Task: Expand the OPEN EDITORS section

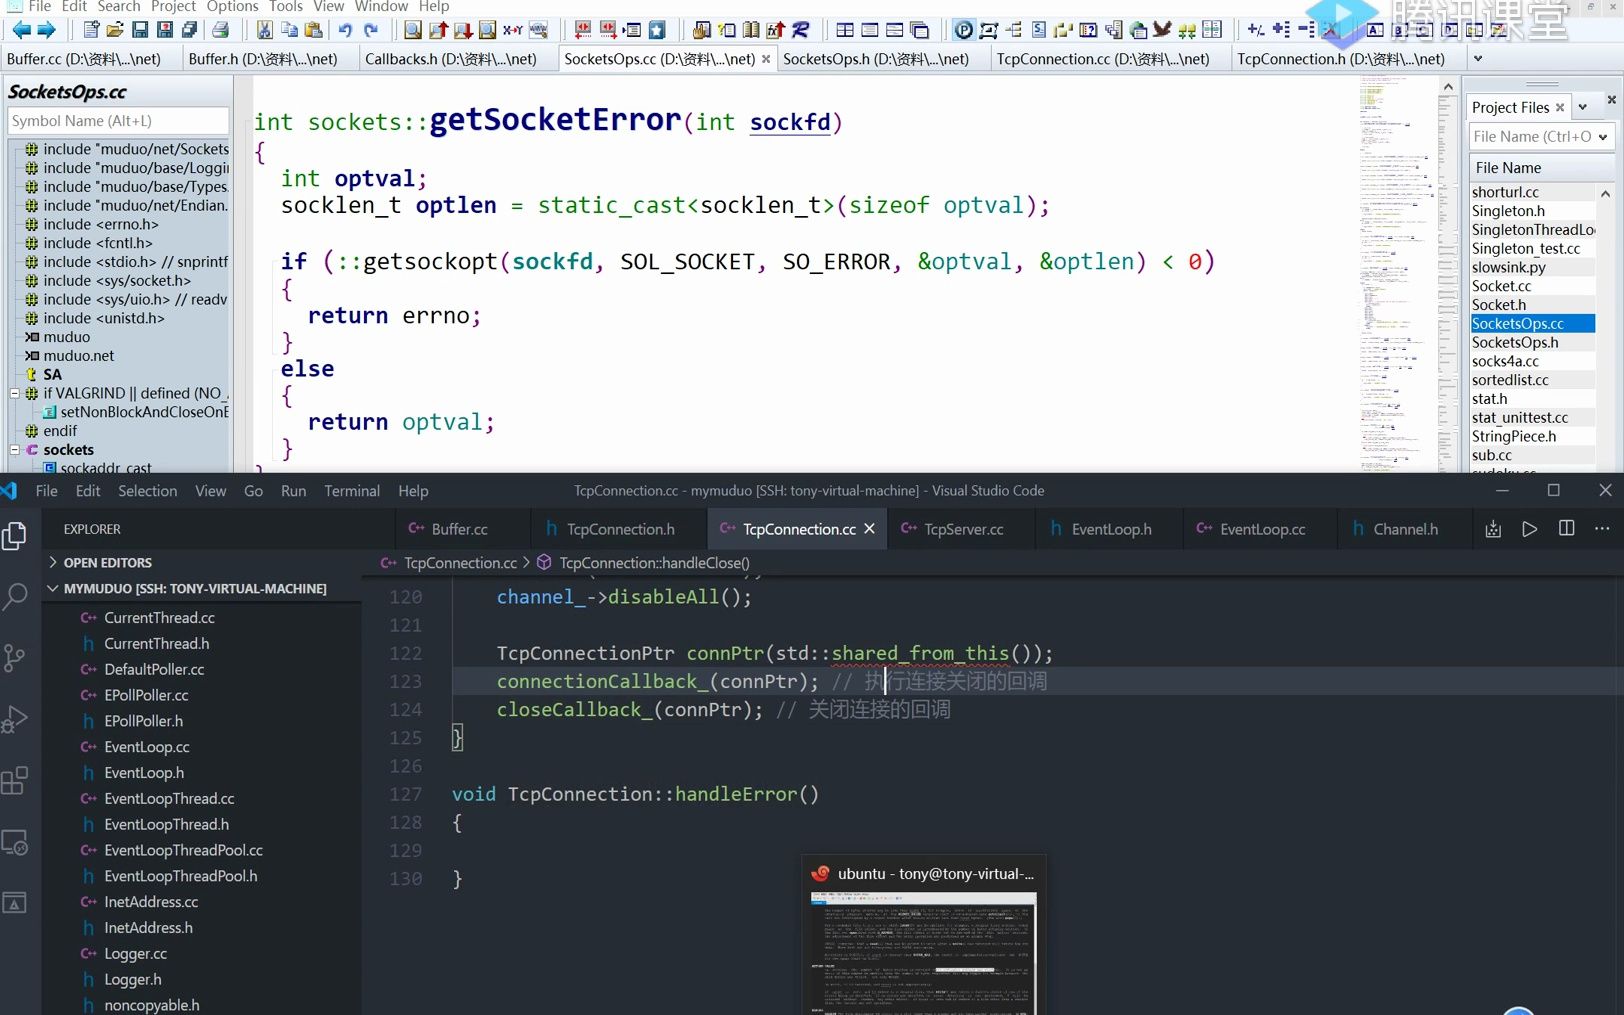Action: pos(54,563)
